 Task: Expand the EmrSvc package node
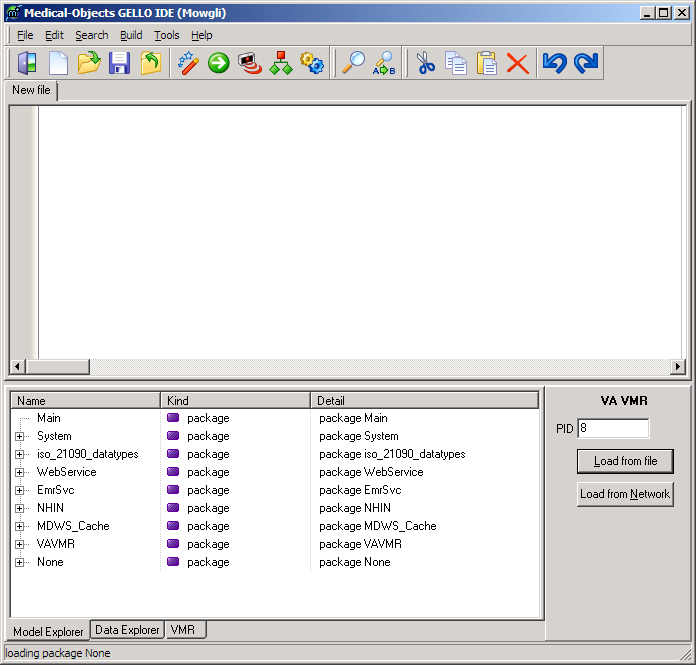(20, 491)
